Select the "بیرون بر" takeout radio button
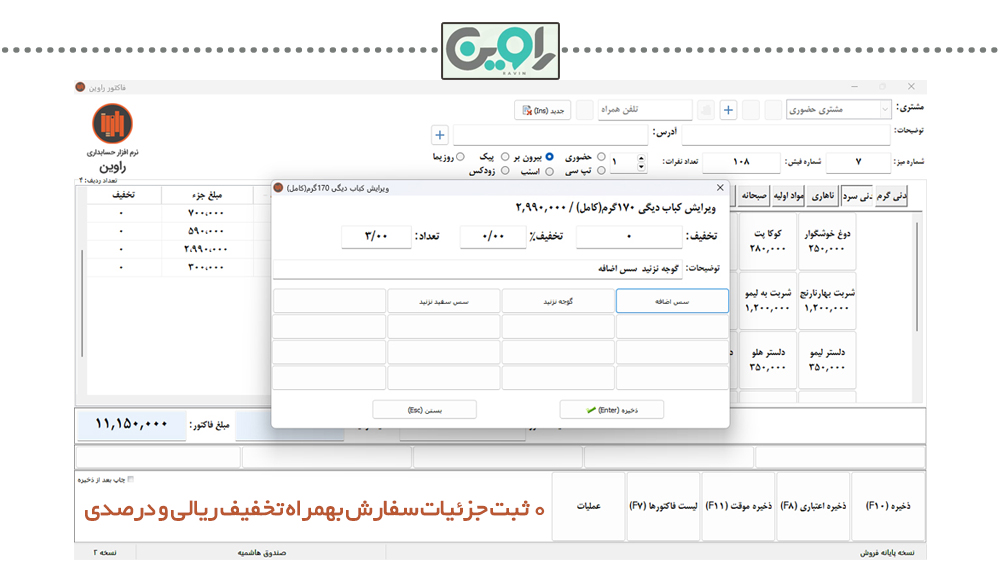This screenshot has width=1000, height=562. coord(549,157)
